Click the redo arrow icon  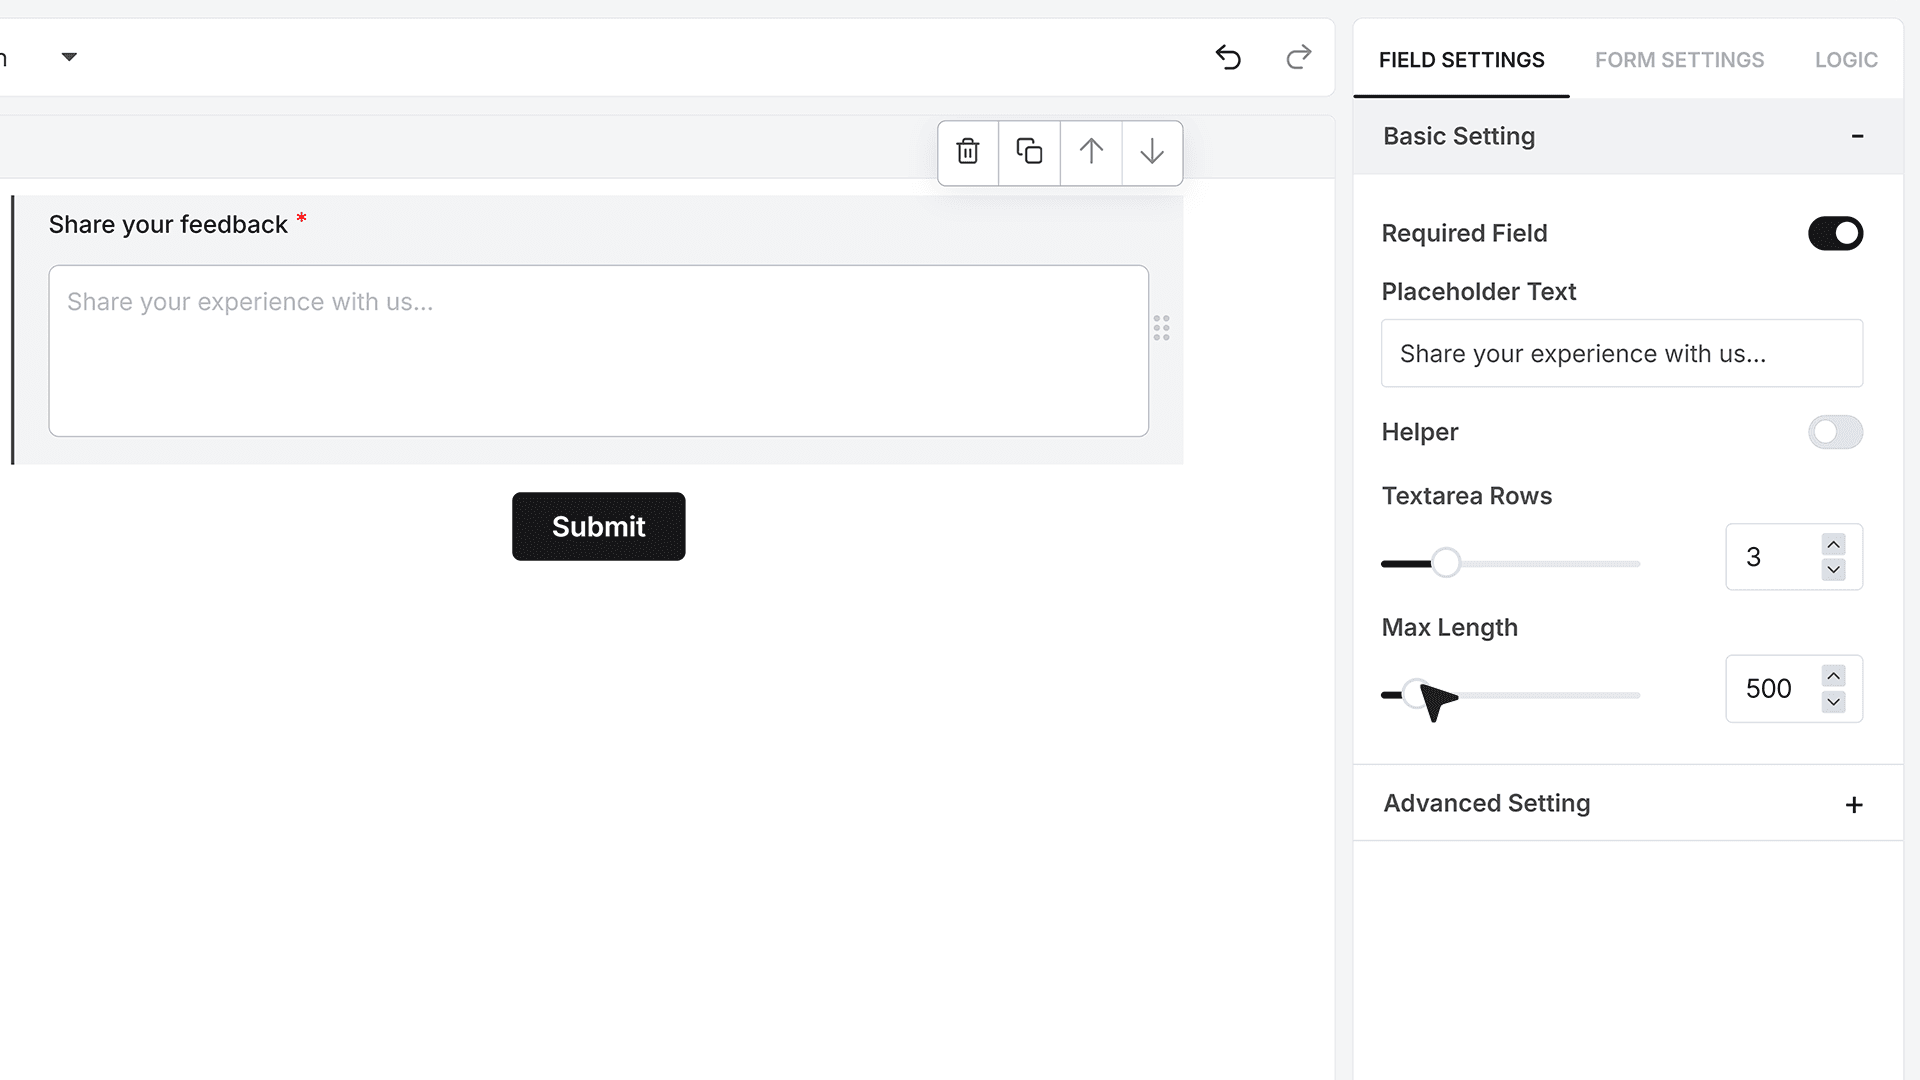[1298, 57]
